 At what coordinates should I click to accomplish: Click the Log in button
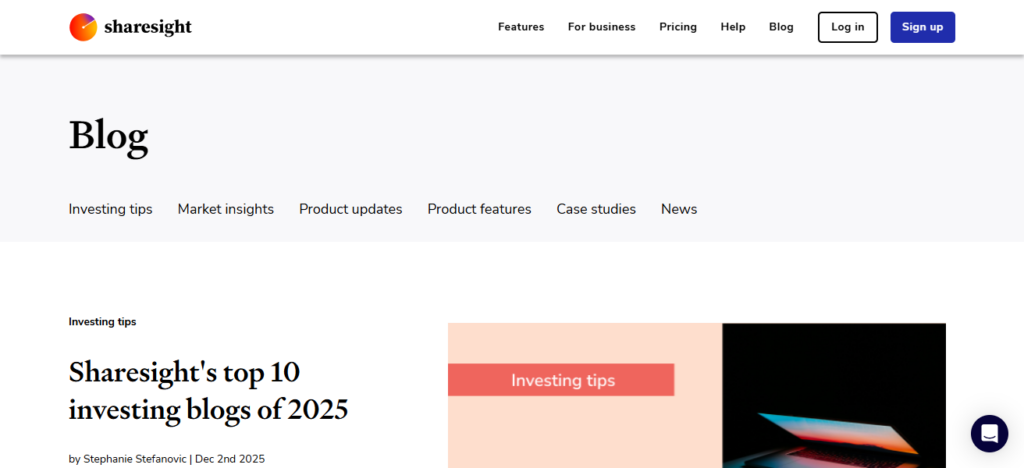848,27
